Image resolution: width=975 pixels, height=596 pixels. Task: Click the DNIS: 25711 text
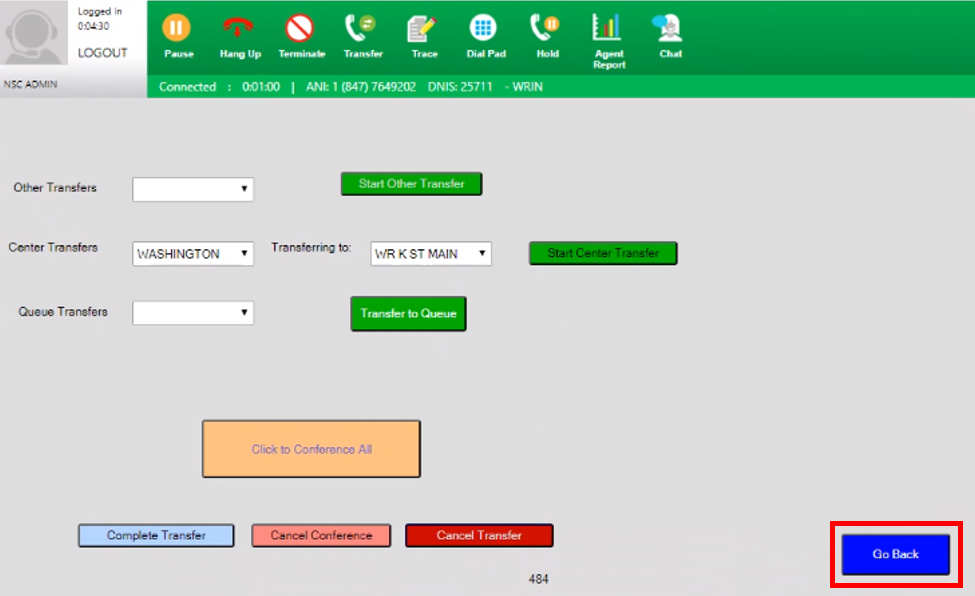(x=460, y=87)
